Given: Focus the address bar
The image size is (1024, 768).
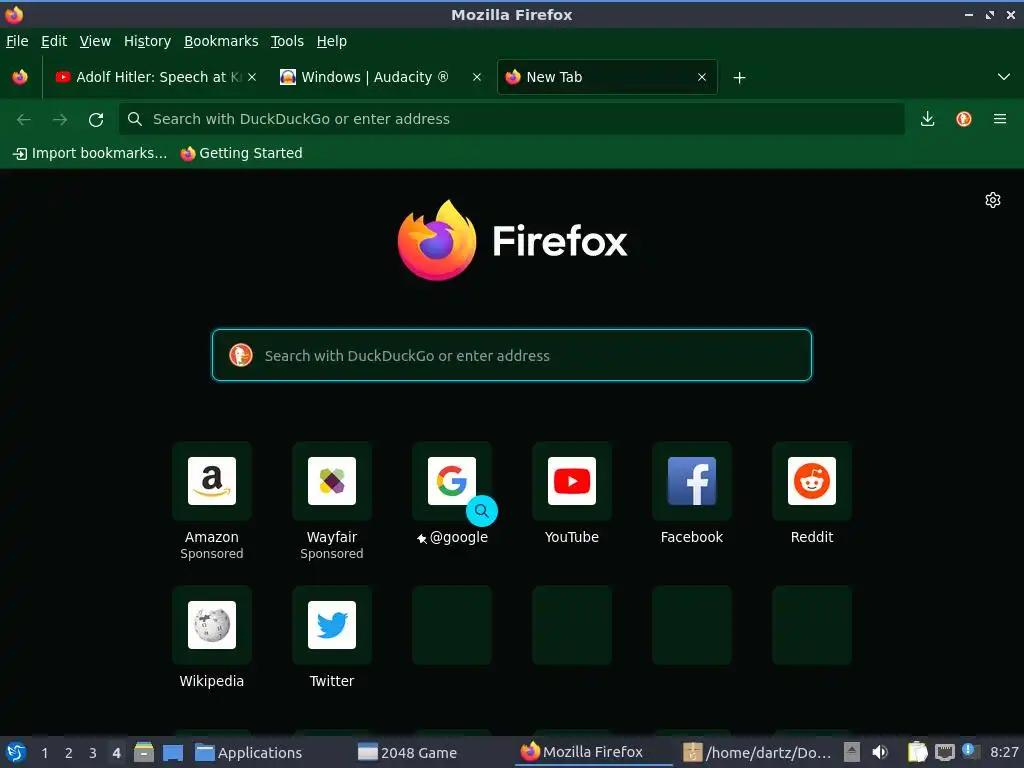Looking at the screenshot, I should [512, 119].
